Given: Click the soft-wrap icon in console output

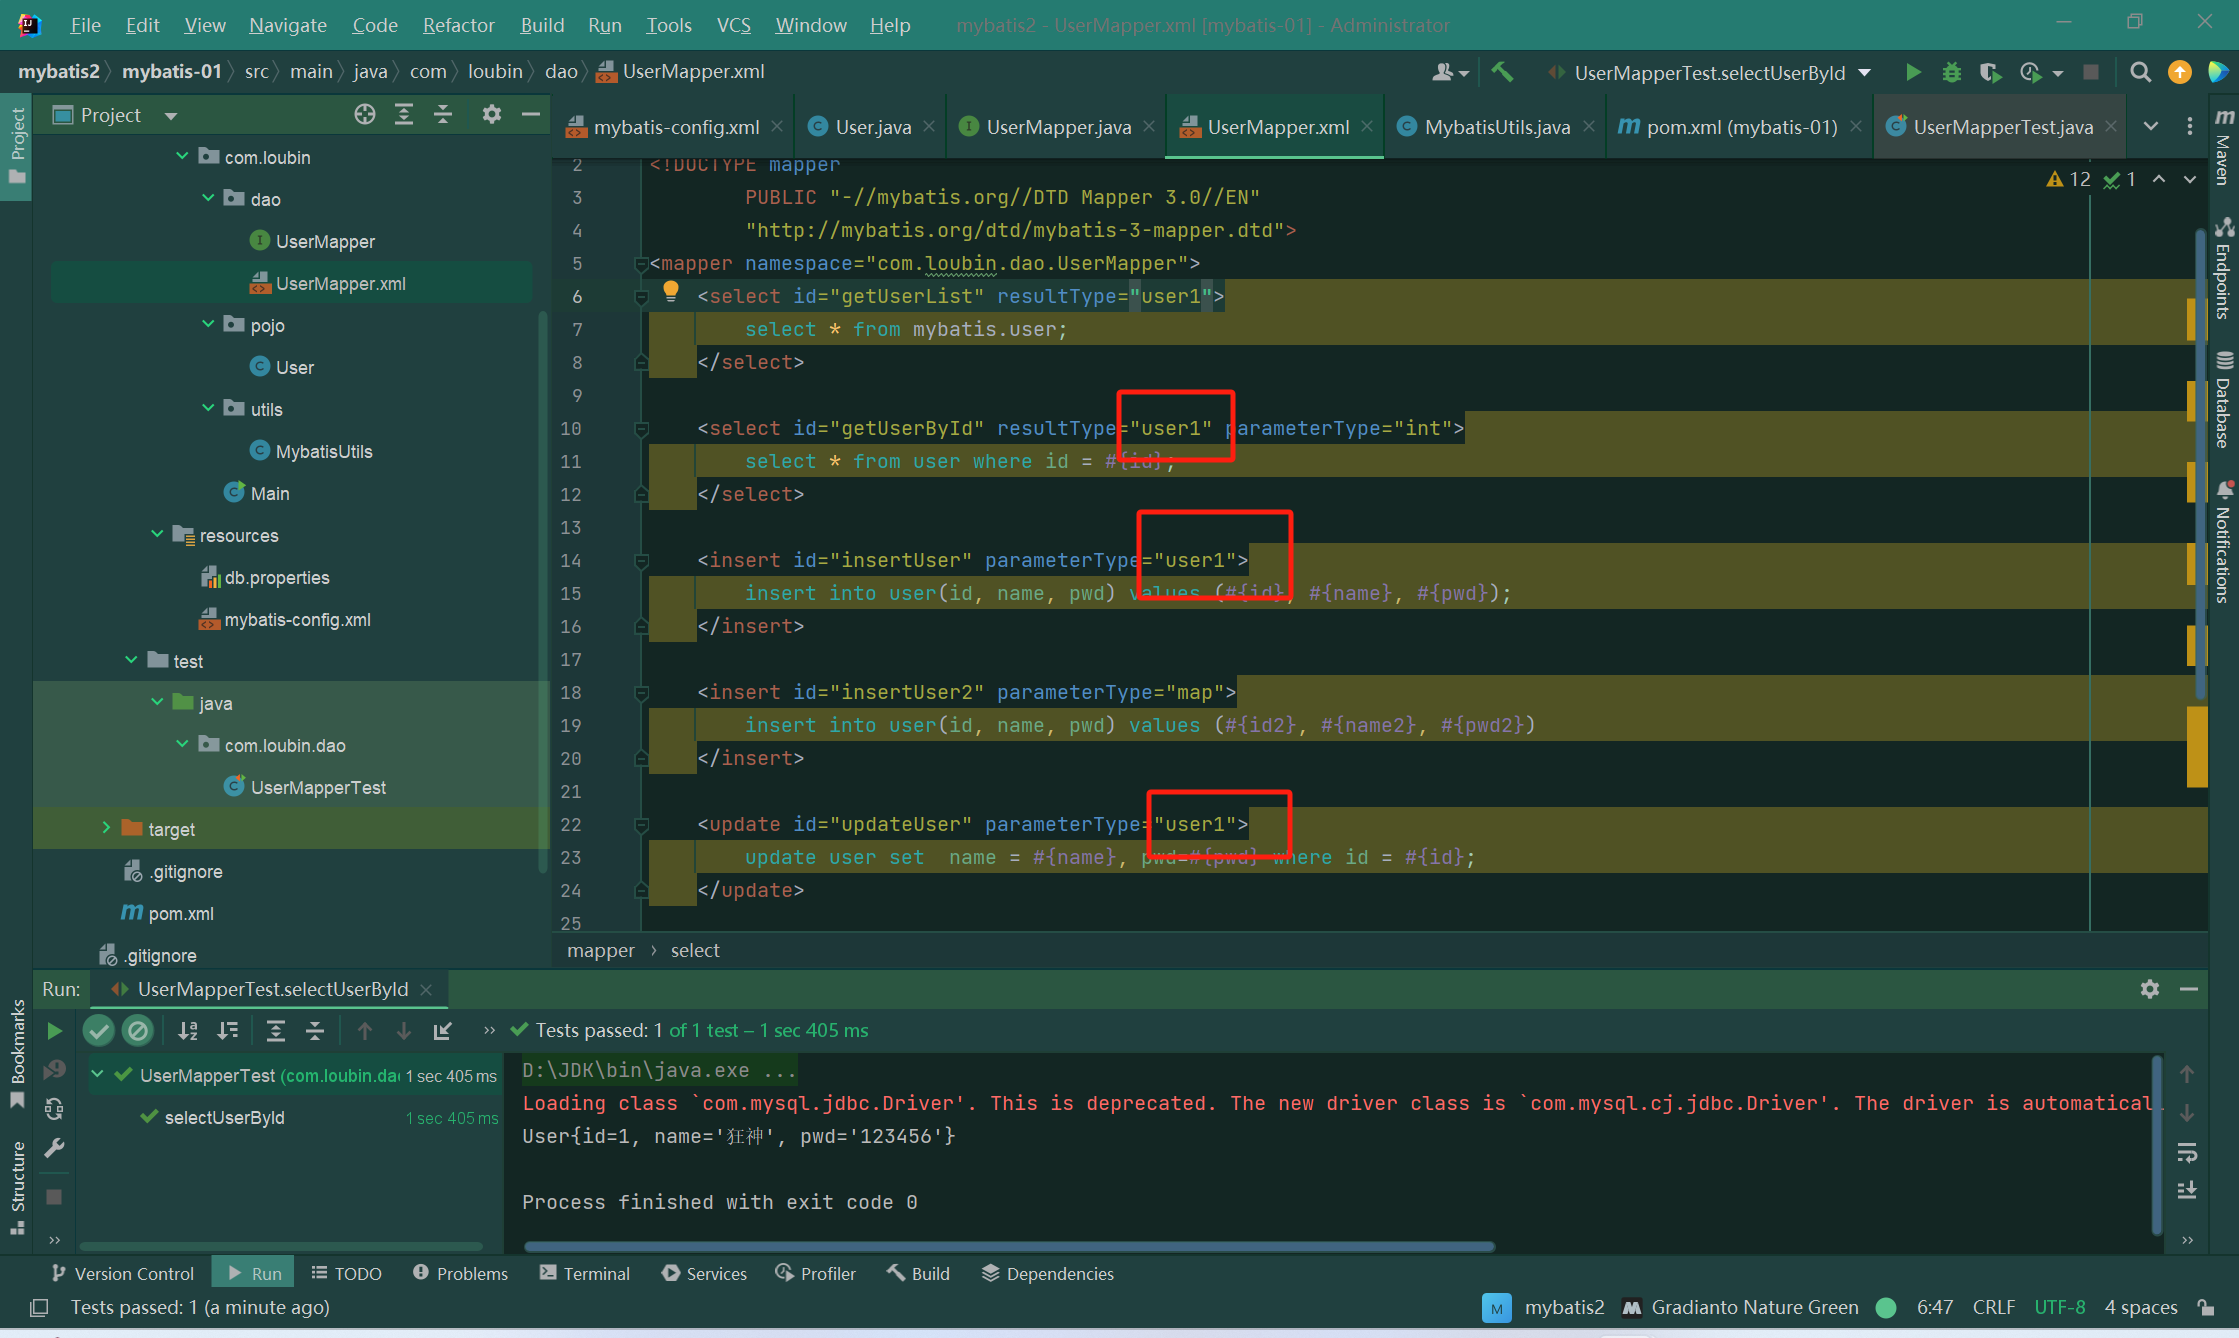Looking at the screenshot, I should point(2187,1153).
